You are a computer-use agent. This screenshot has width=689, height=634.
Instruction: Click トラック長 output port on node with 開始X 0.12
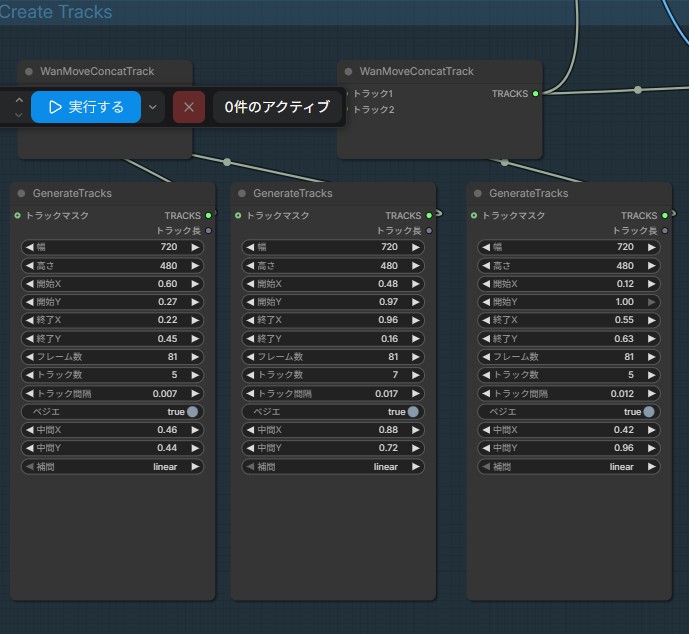click(665, 231)
